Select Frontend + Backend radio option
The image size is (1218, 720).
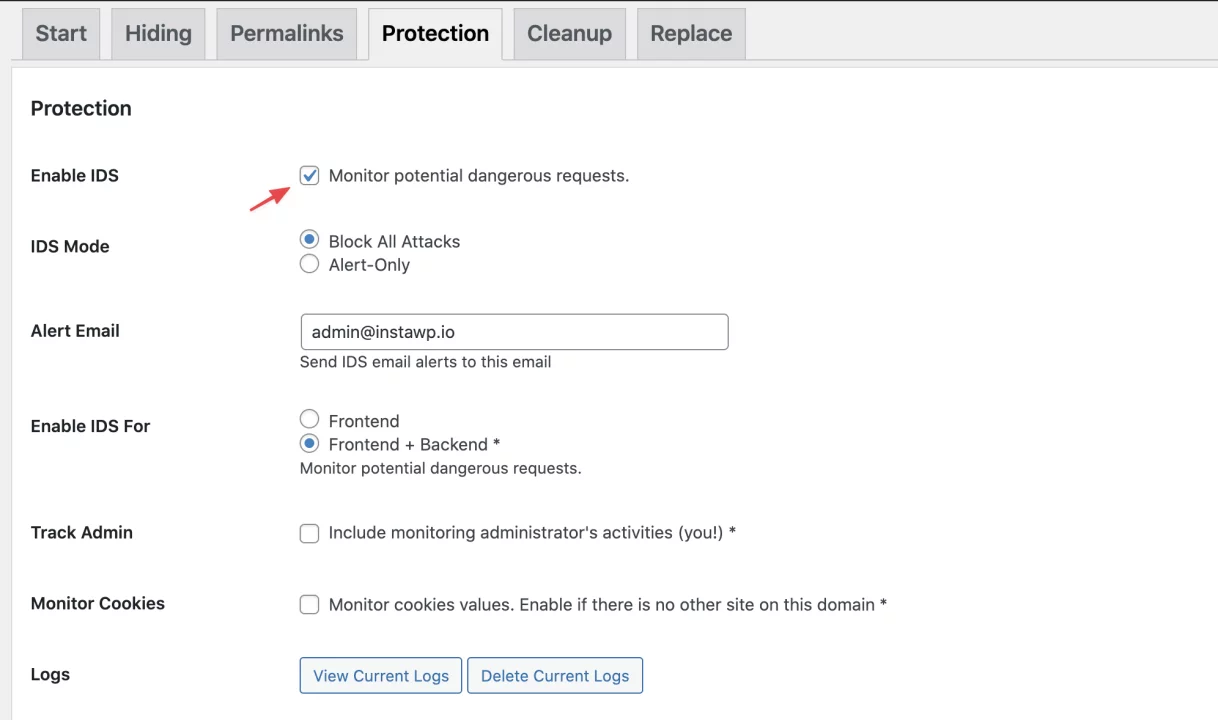(x=310, y=443)
